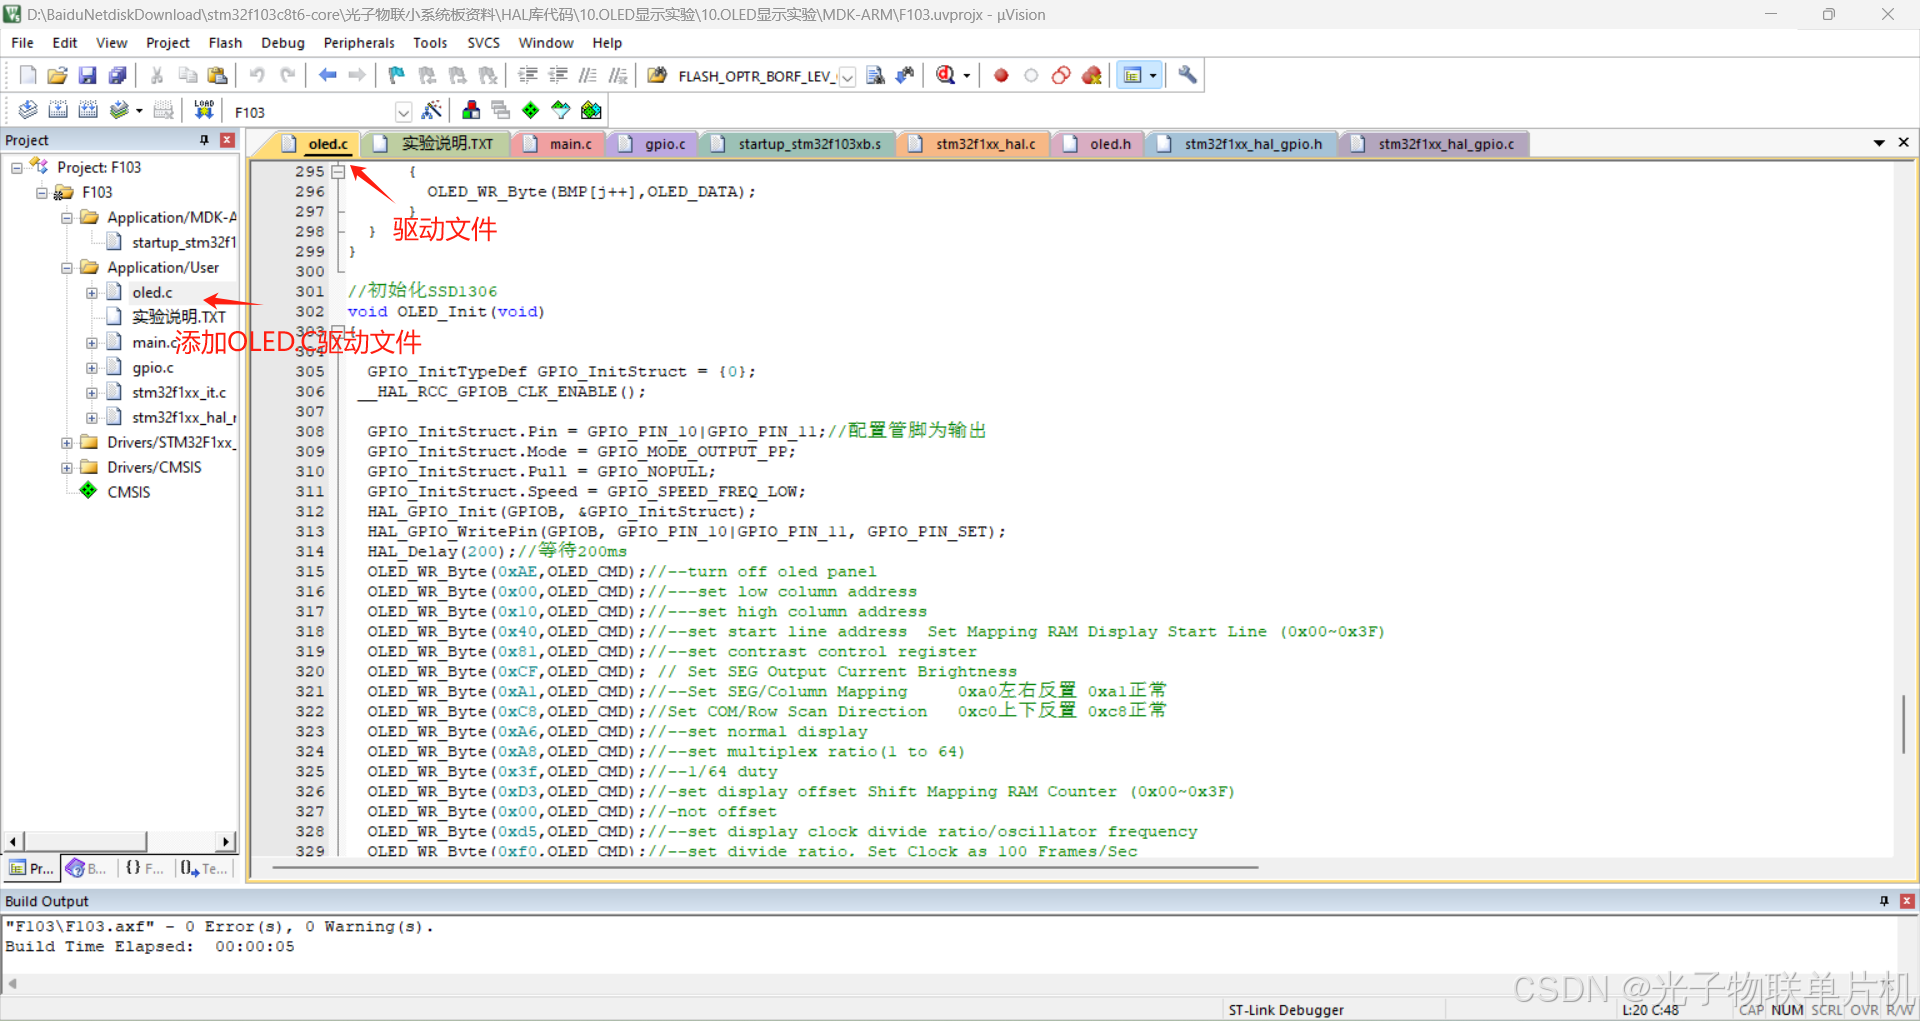Screen dimensions: 1920x1021
Task: Click the Project panel horizontal scrollbar
Action: point(85,841)
